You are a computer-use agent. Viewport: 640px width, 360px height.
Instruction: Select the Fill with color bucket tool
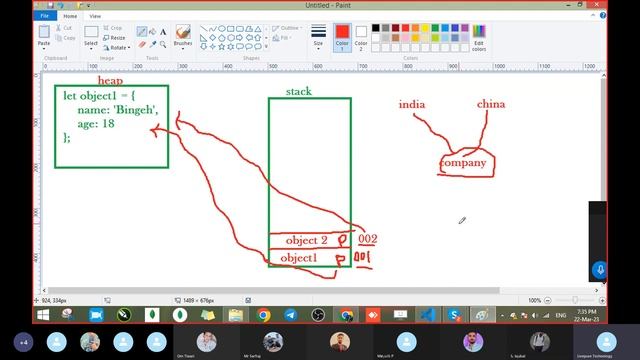point(152,31)
